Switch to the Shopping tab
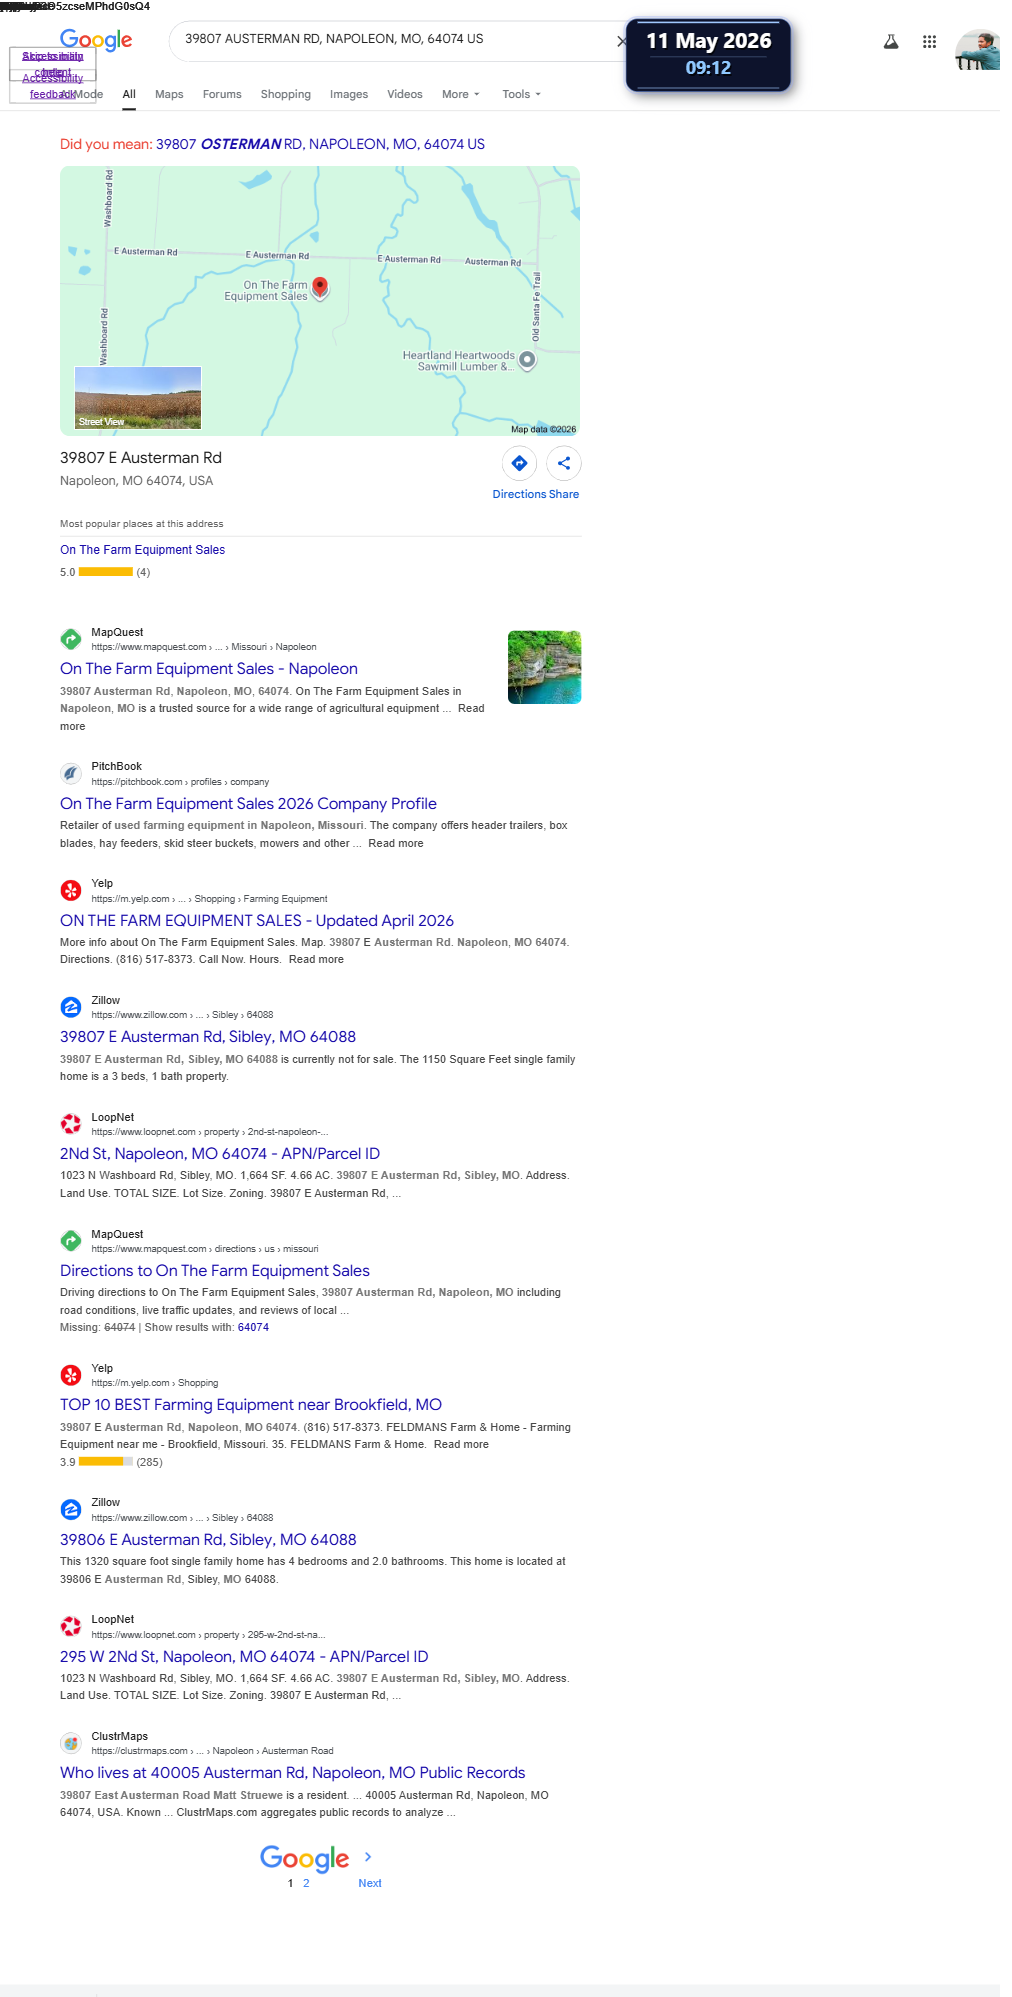The width and height of the screenshot is (1012, 1997). click(x=286, y=94)
